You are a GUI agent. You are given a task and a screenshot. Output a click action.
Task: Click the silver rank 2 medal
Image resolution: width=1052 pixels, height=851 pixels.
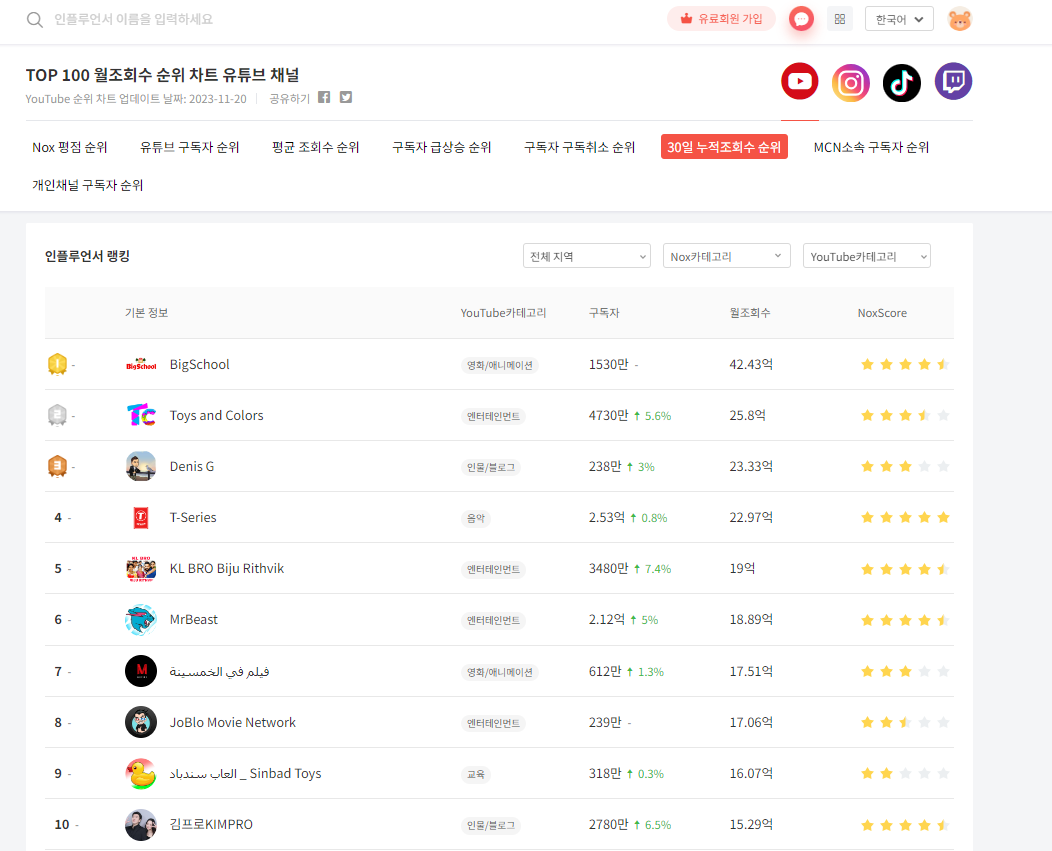click(x=58, y=415)
